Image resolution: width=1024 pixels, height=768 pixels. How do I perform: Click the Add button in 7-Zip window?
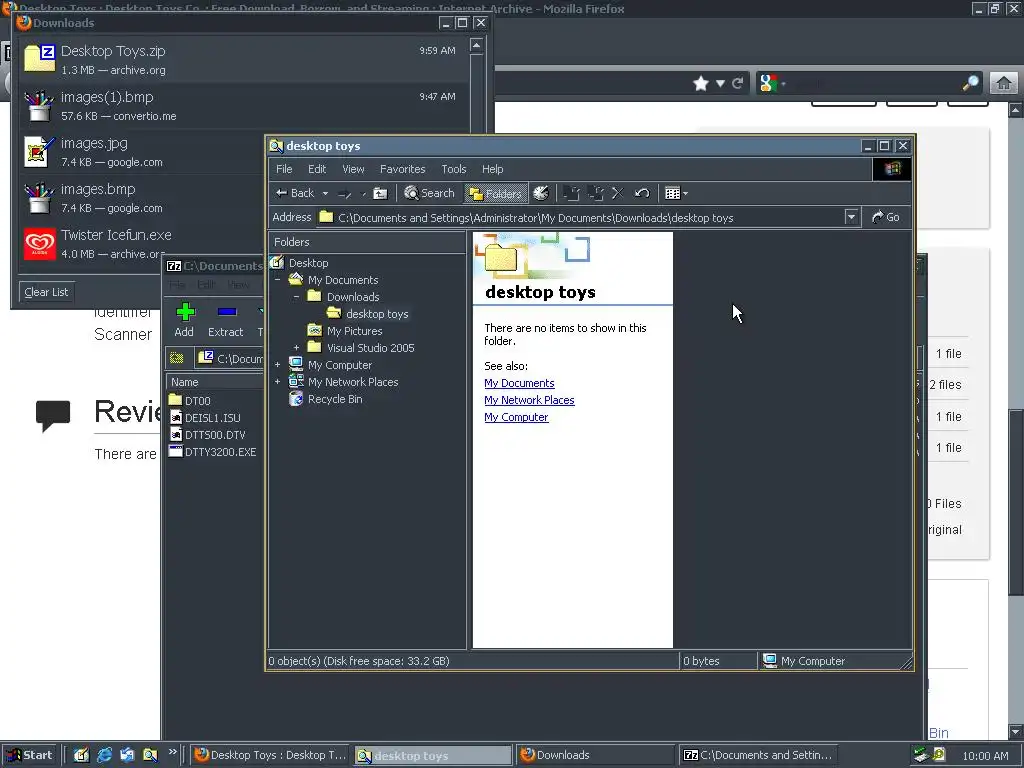pyautogui.click(x=185, y=320)
